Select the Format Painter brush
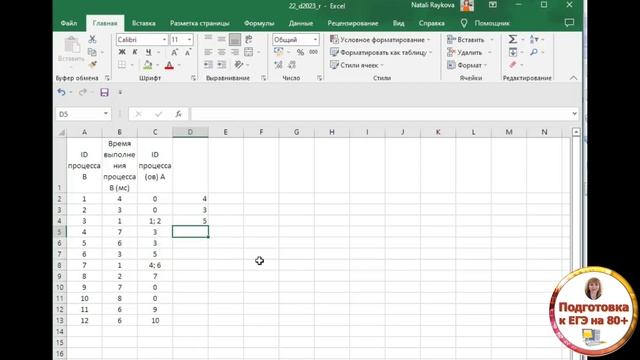Screen dimensions: 640x360 tap(92, 64)
